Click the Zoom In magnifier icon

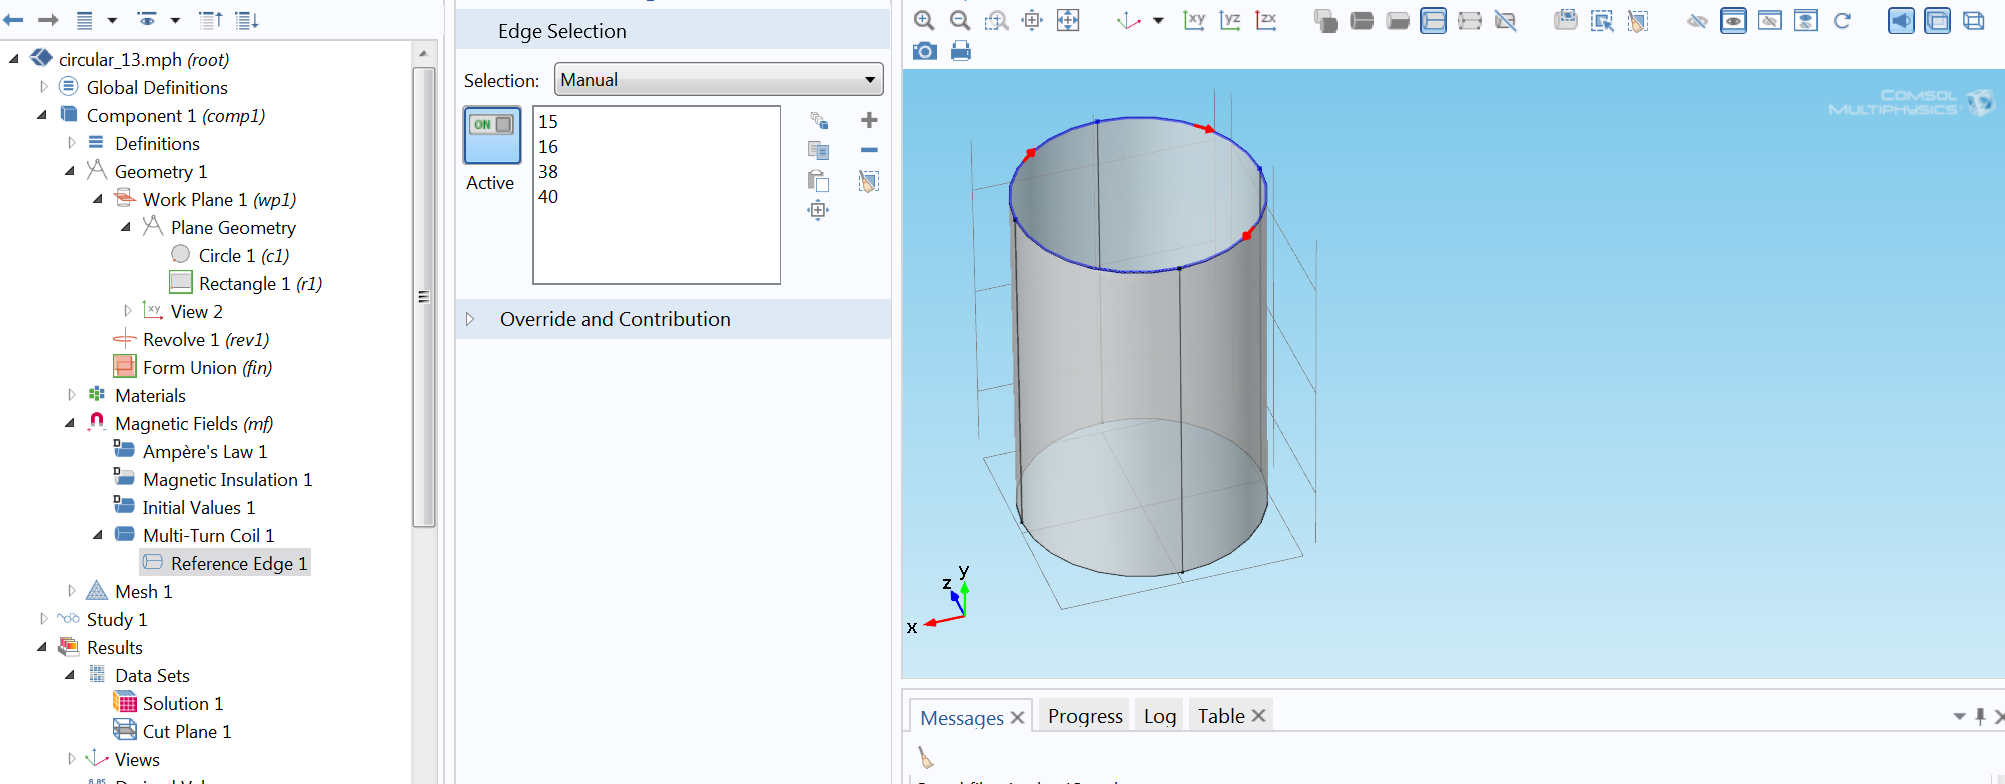coord(924,20)
